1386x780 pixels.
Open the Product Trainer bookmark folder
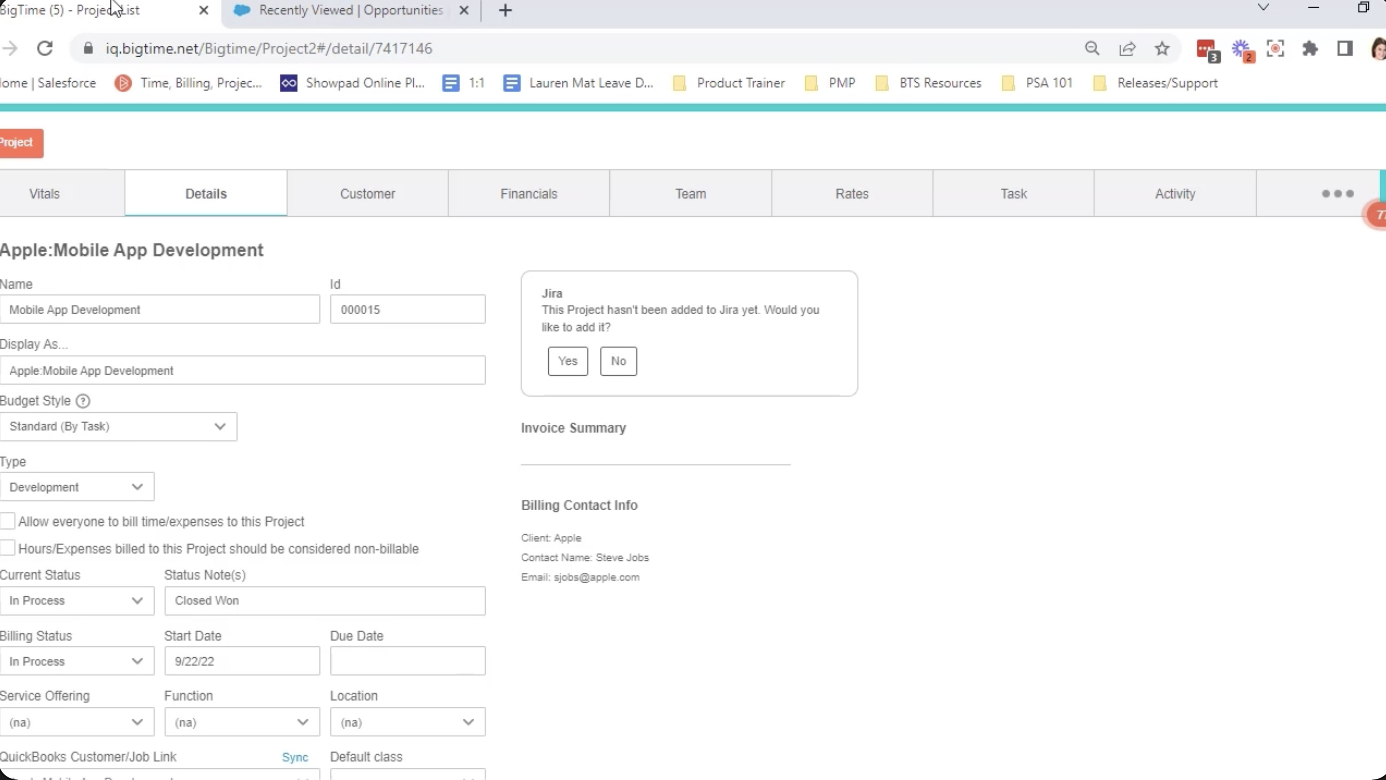(728, 83)
